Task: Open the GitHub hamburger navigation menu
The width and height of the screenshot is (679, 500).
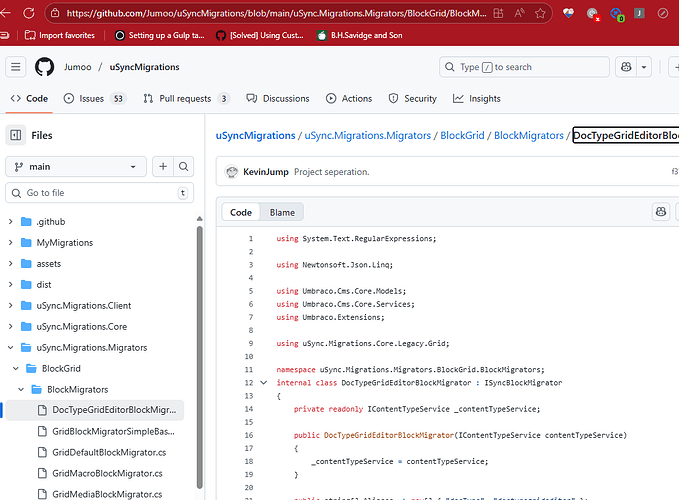Action: pyautogui.click(x=16, y=67)
